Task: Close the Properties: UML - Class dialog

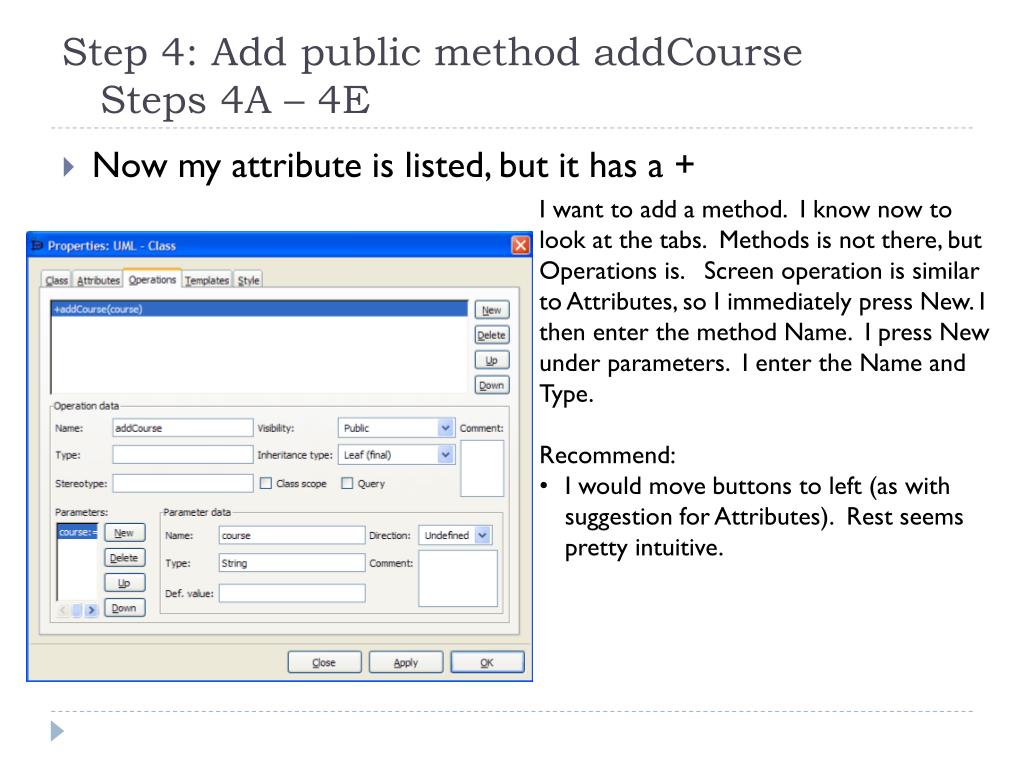Action: (520, 245)
